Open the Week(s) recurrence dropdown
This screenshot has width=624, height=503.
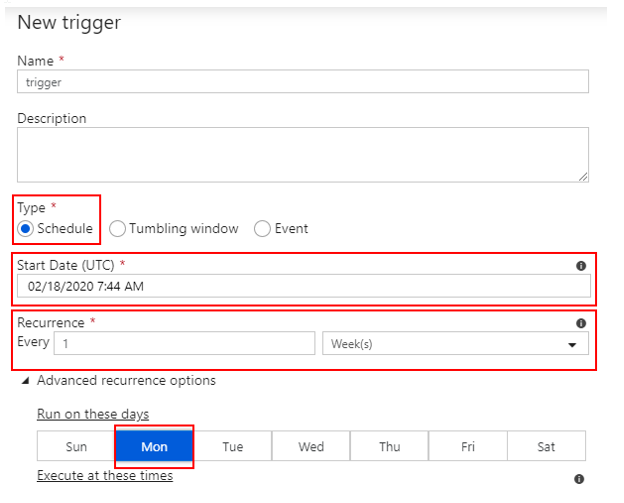tap(455, 344)
